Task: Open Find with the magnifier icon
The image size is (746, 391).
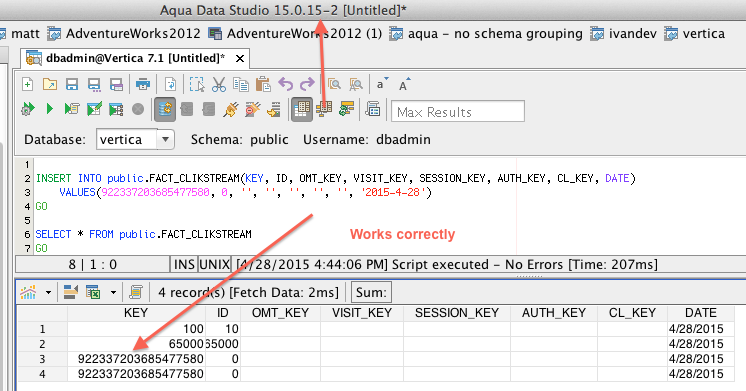Action: 334,85
